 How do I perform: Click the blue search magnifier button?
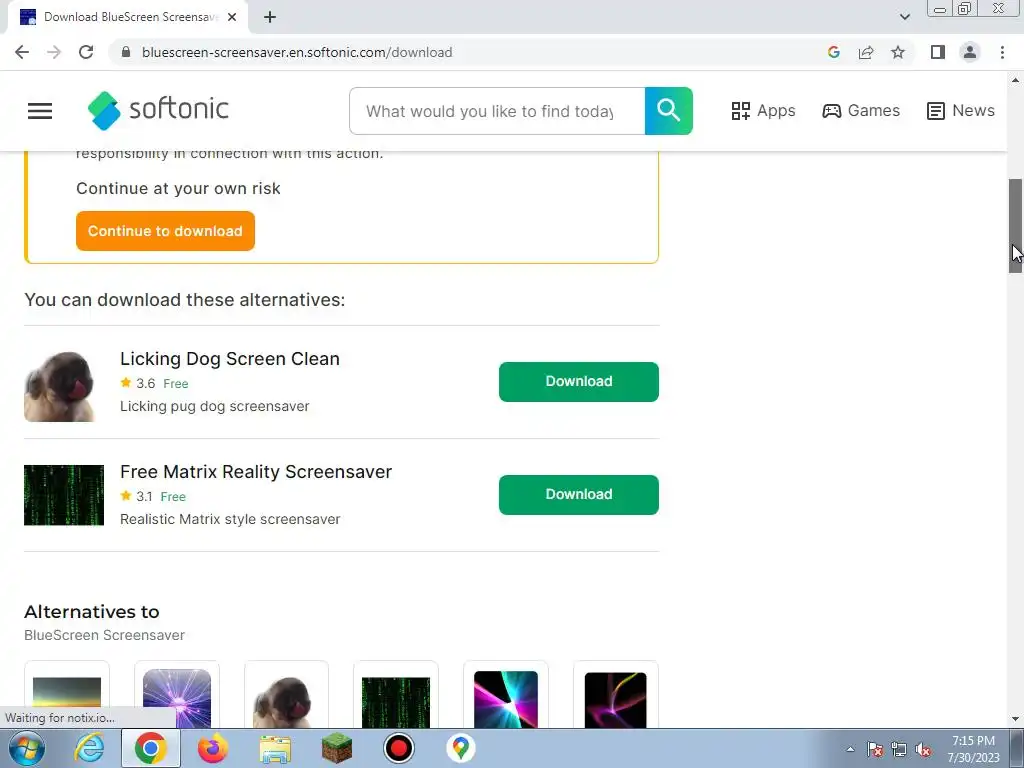tap(669, 111)
